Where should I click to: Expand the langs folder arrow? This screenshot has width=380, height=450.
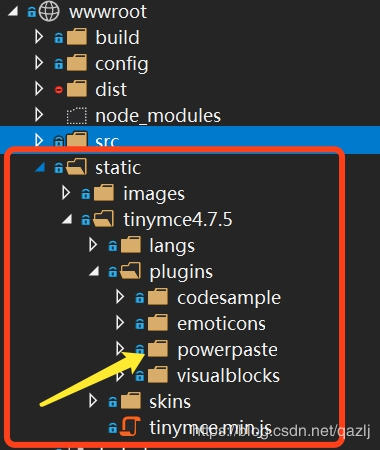93,245
